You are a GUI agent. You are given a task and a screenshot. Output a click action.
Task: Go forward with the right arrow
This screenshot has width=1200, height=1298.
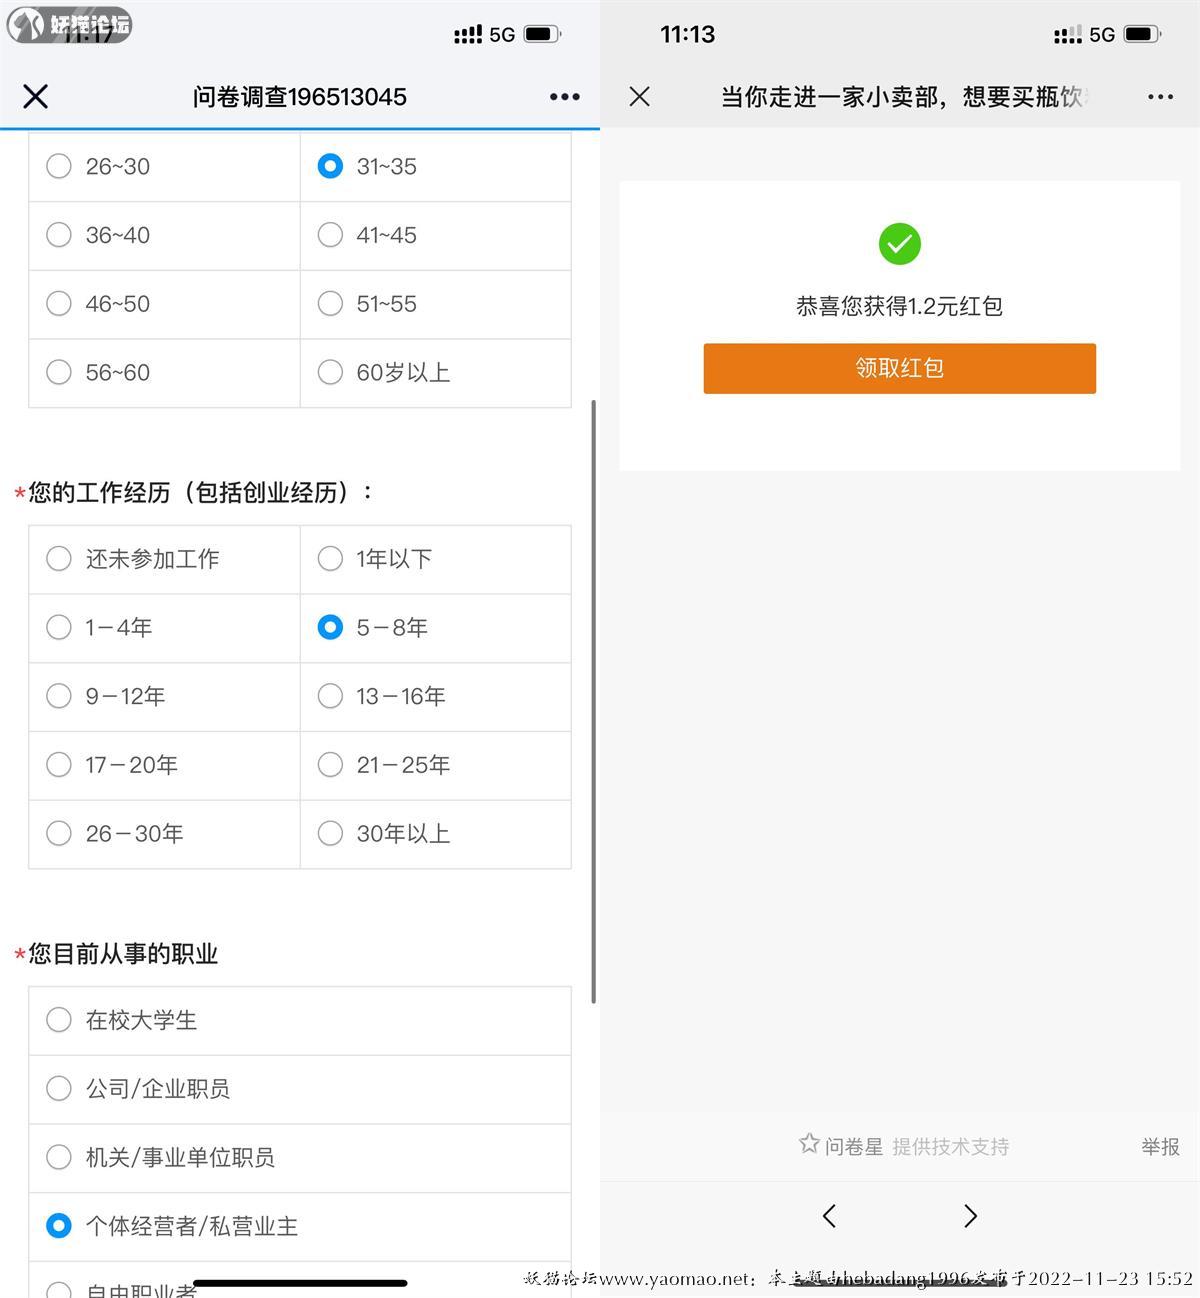(970, 1215)
